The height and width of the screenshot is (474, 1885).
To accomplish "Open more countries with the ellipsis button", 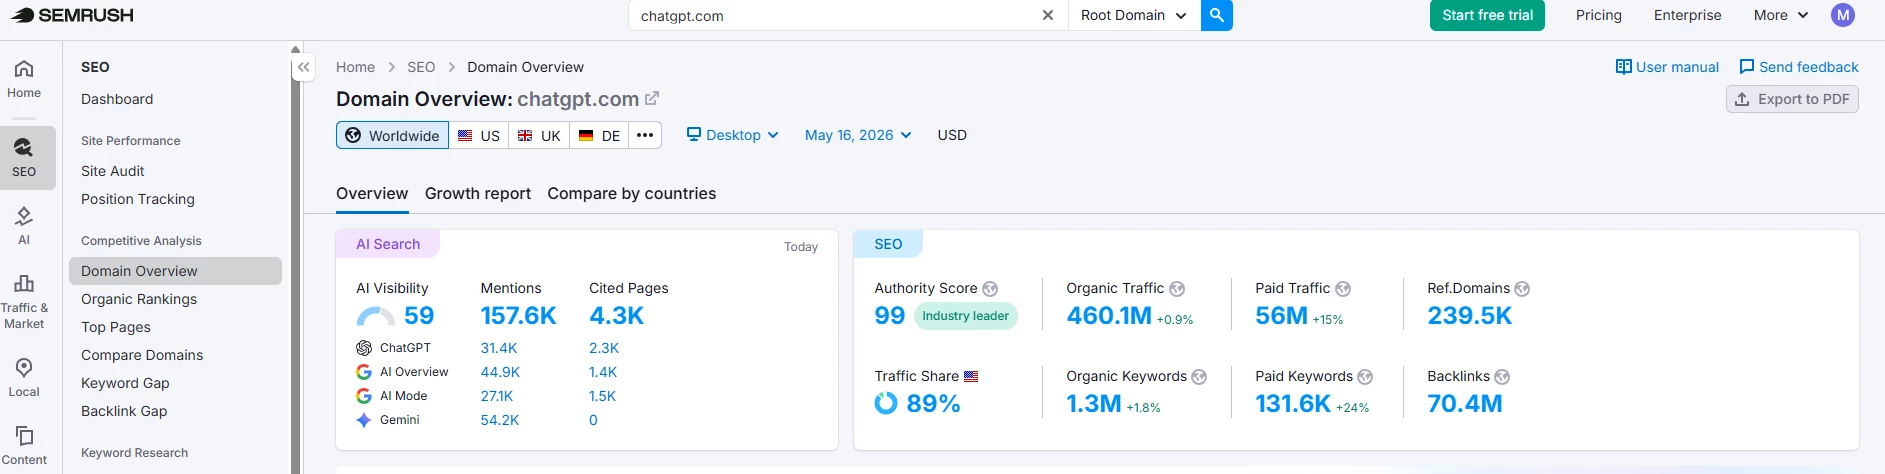I will (x=645, y=135).
